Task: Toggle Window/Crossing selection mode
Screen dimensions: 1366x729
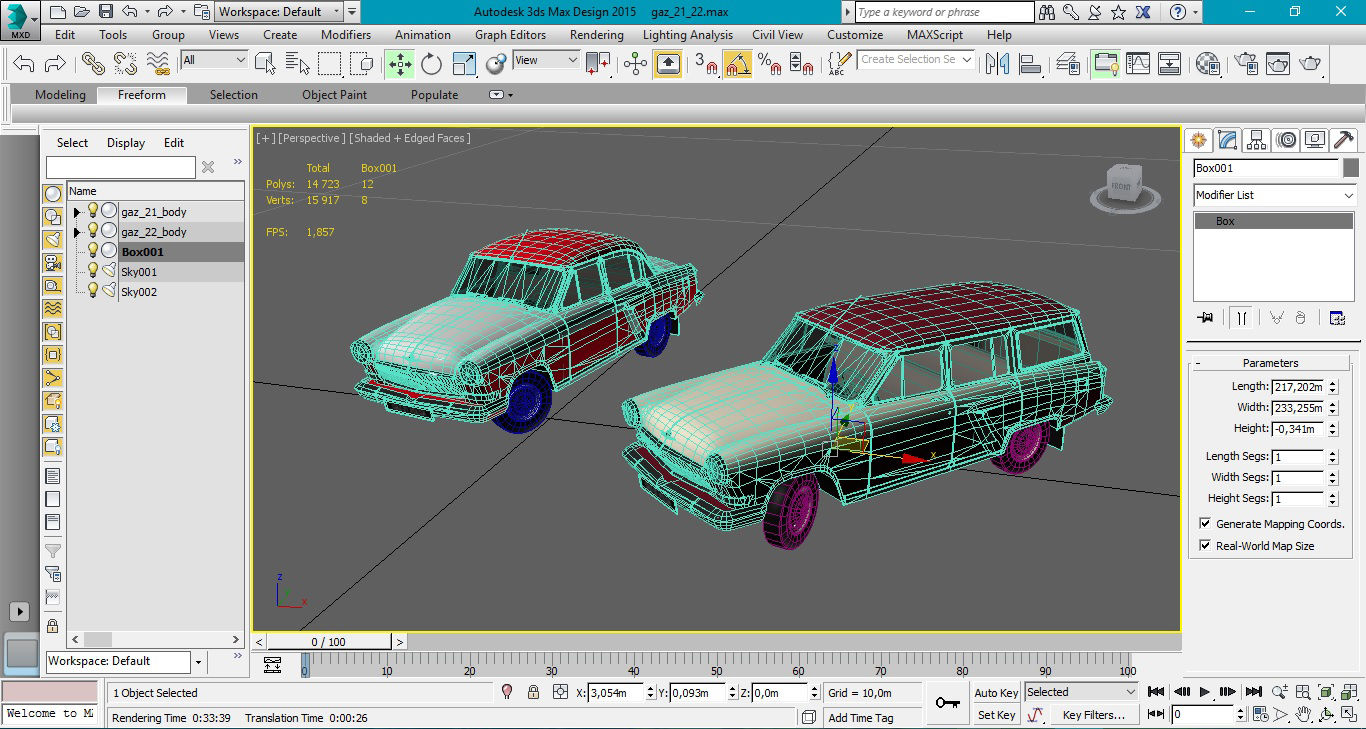Action: click(x=363, y=64)
